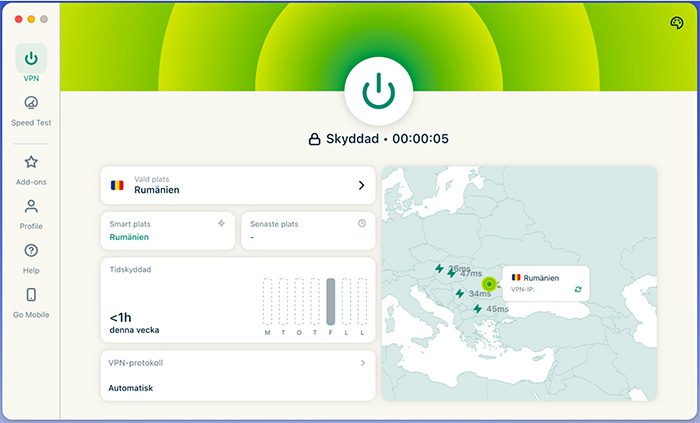Toggle the VPN connection power button
This screenshot has width=700, height=423.
click(x=378, y=92)
